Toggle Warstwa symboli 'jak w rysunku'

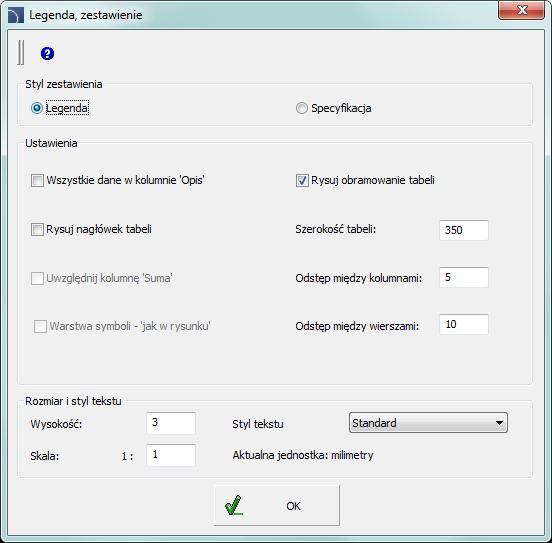coord(40,326)
